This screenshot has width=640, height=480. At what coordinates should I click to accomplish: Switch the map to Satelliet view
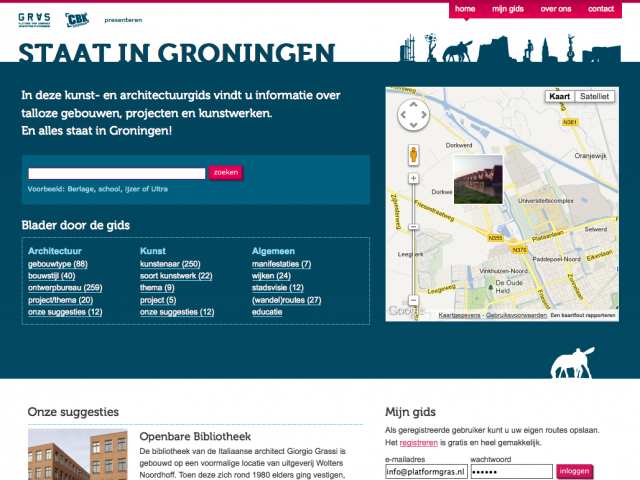[594, 97]
